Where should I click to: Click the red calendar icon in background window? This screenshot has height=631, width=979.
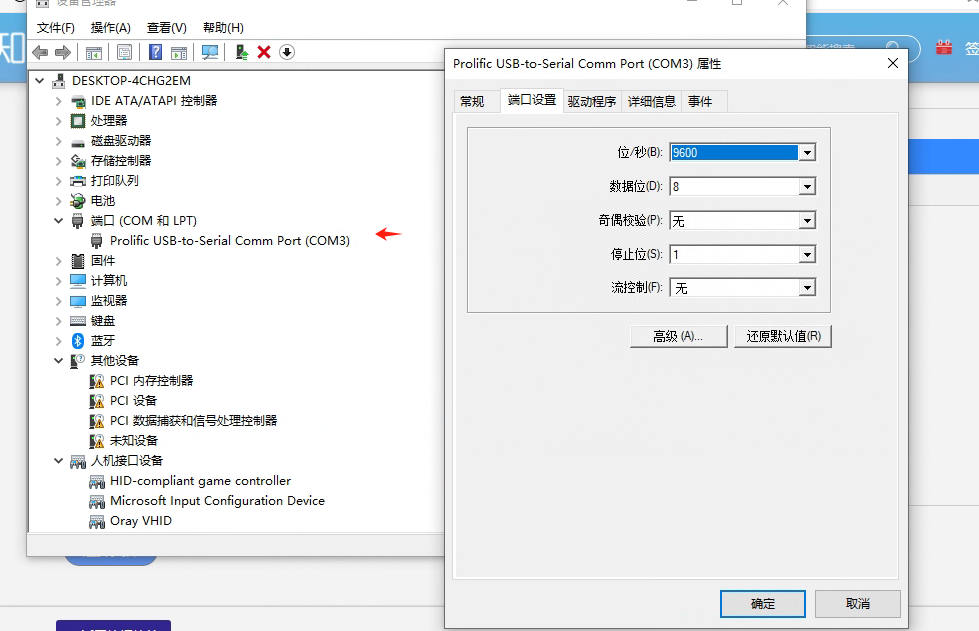pyautogui.click(x=944, y=47)
